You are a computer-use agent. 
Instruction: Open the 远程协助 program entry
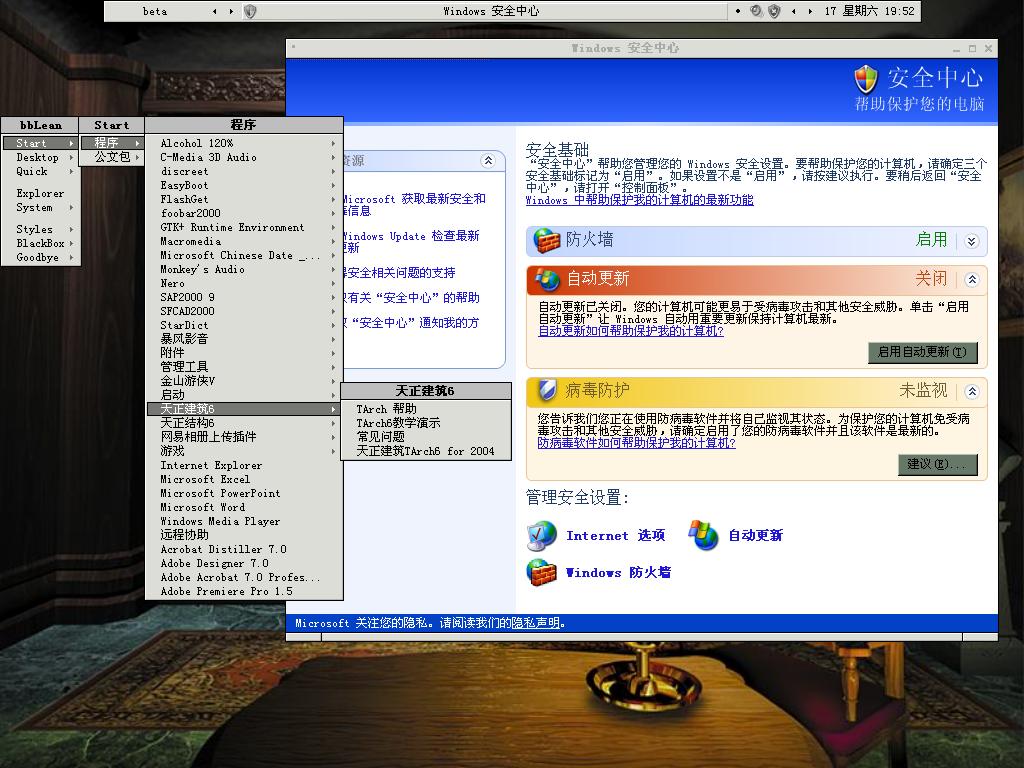(245, 536)
